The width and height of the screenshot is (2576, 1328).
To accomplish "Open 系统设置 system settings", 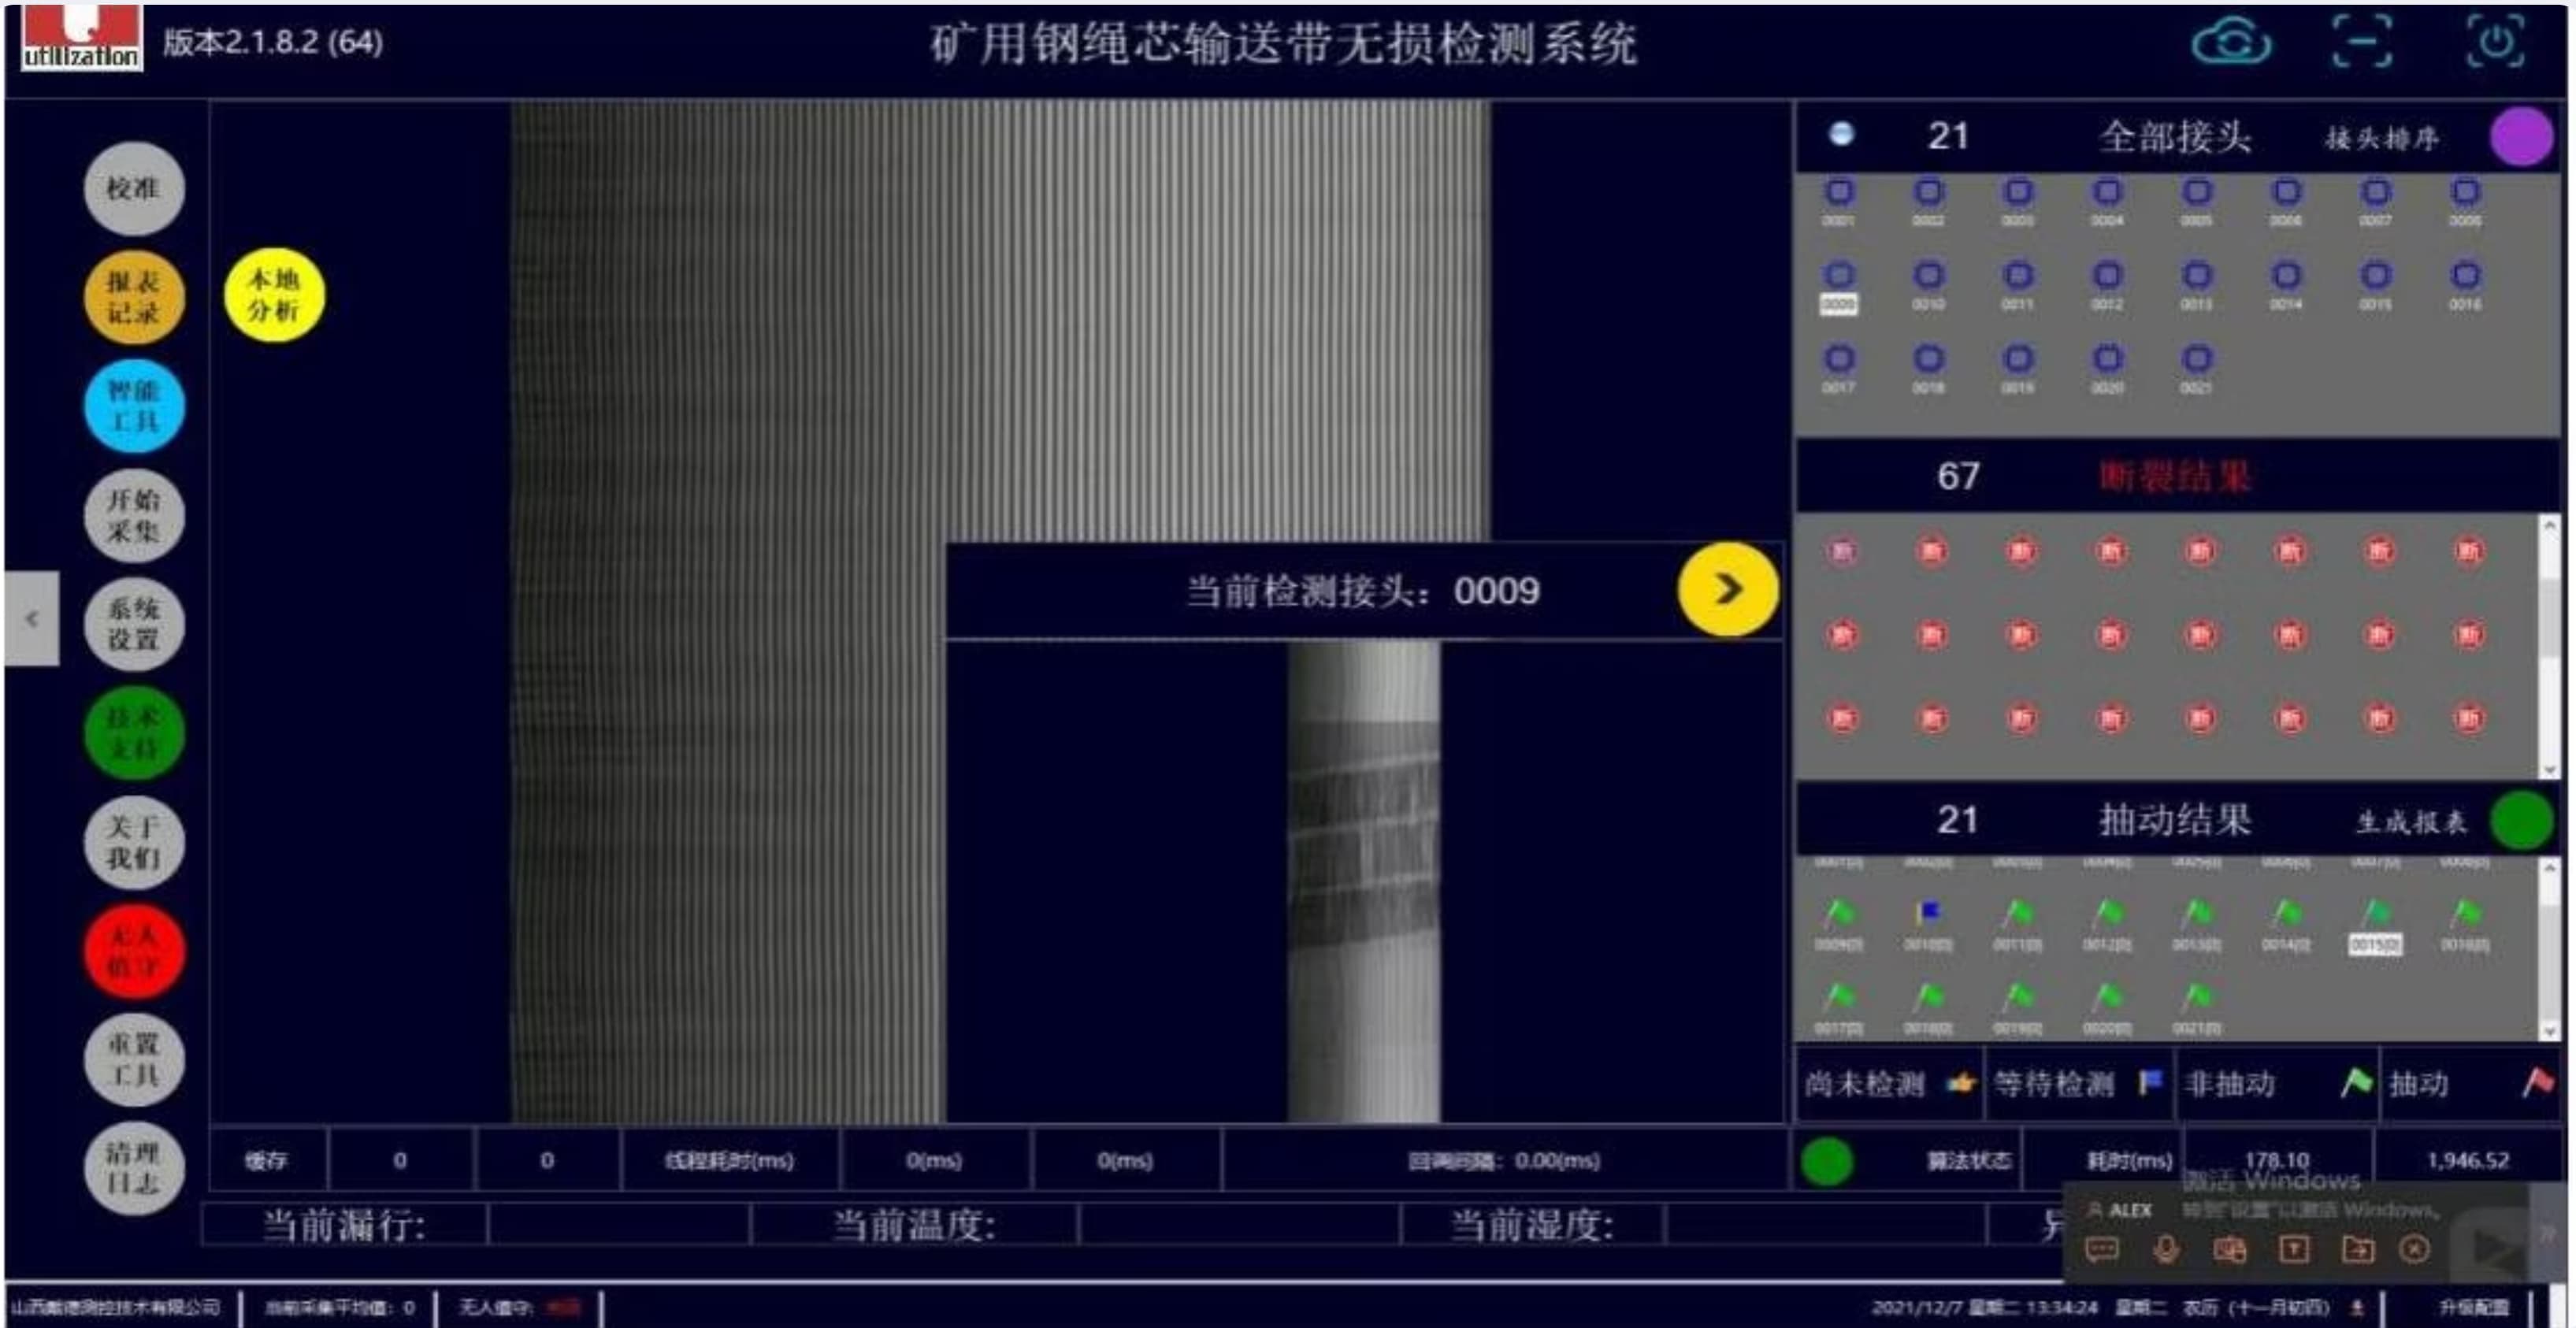I will (133, 624).
